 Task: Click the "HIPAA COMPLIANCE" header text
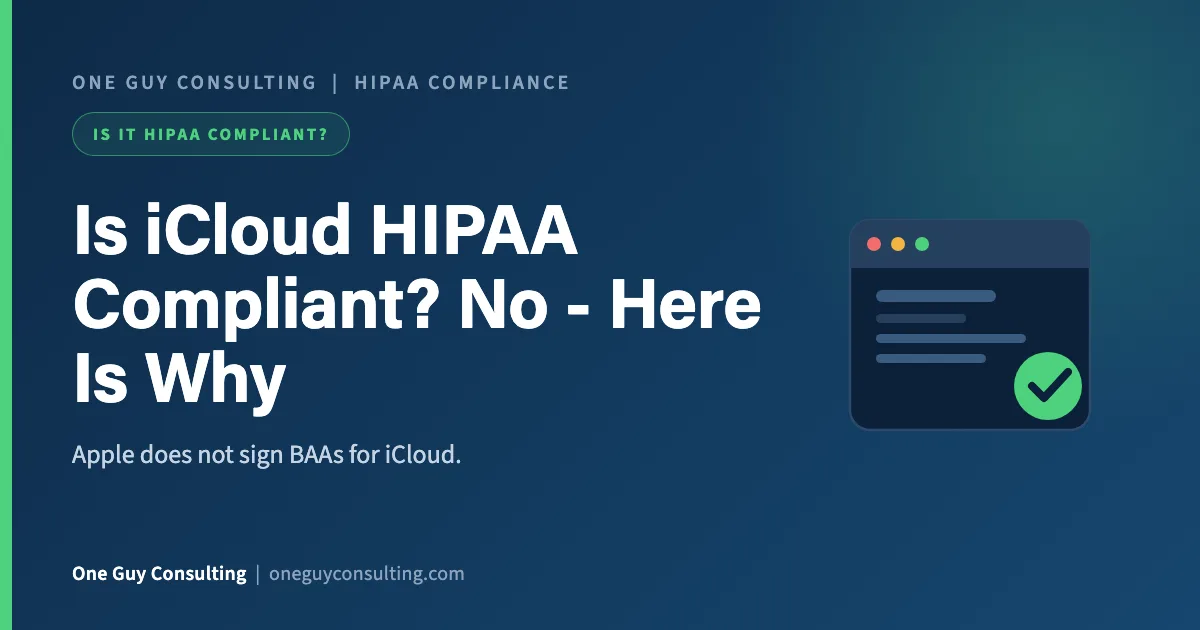(x=462, y=83)
